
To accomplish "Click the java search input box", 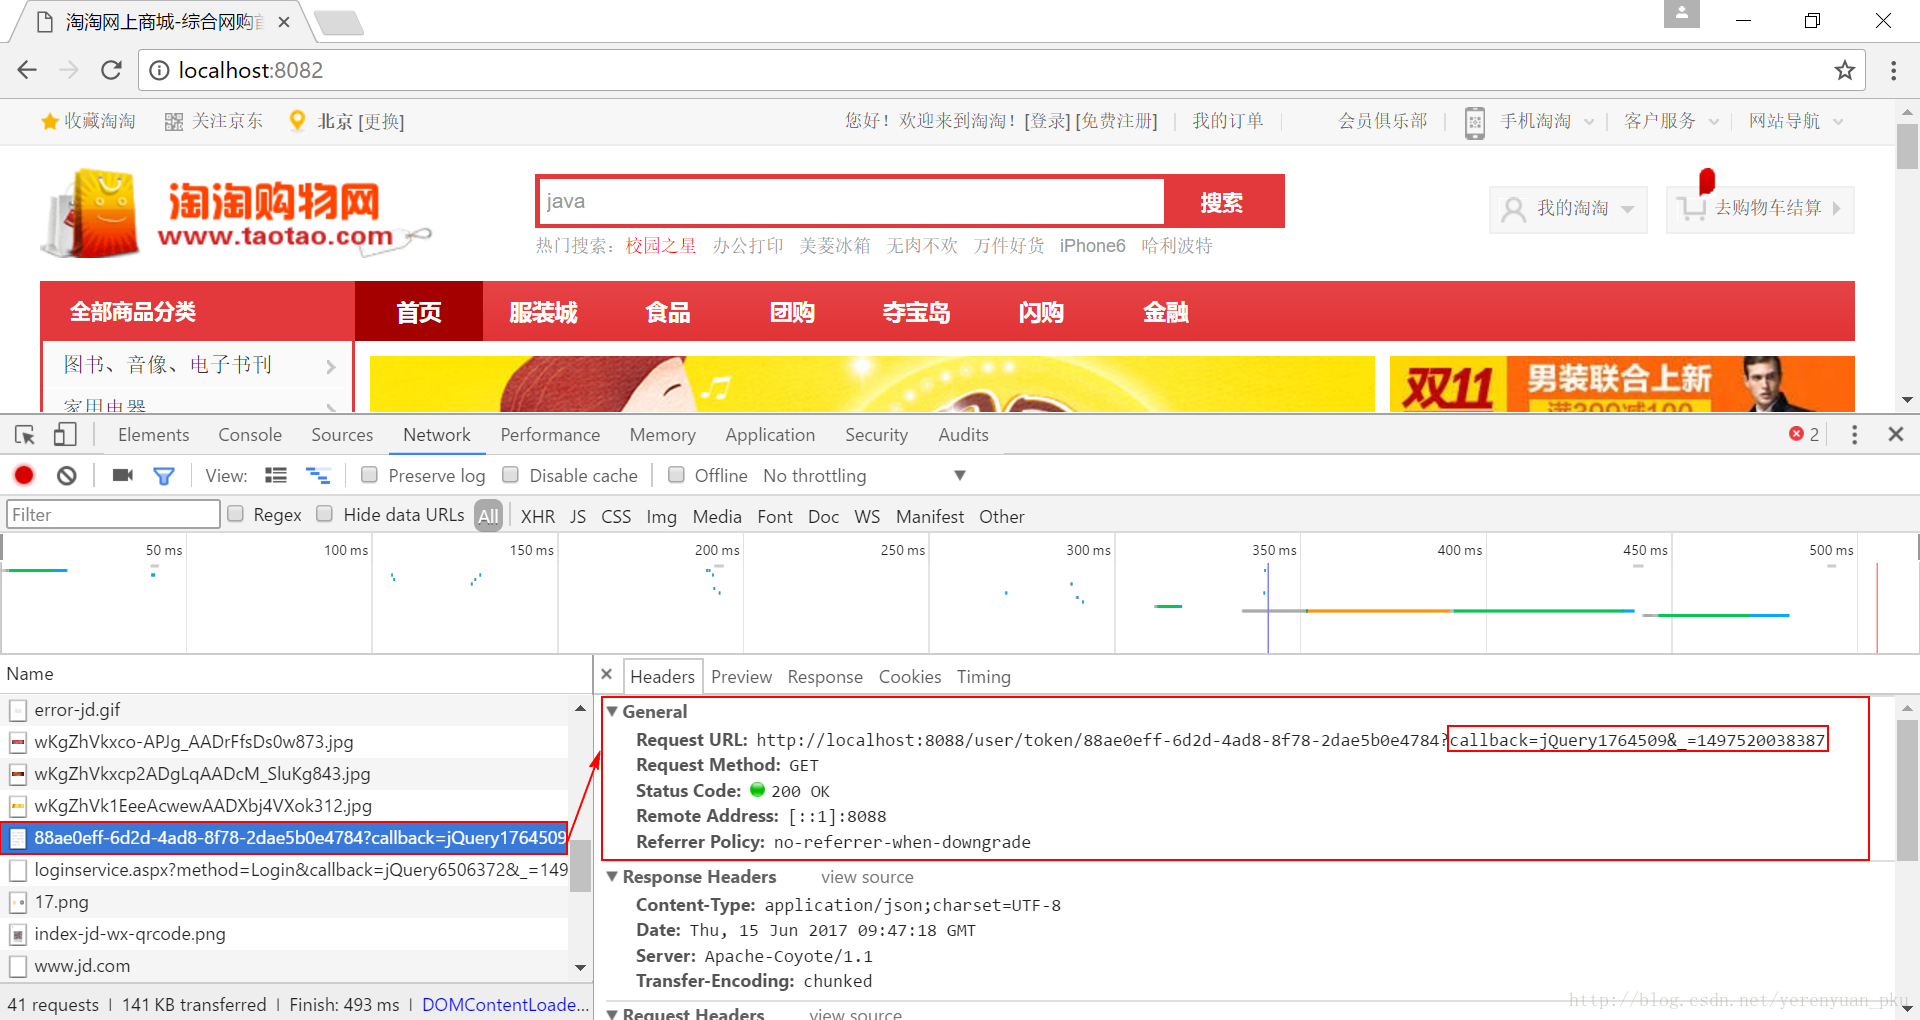I will (852, 202).
